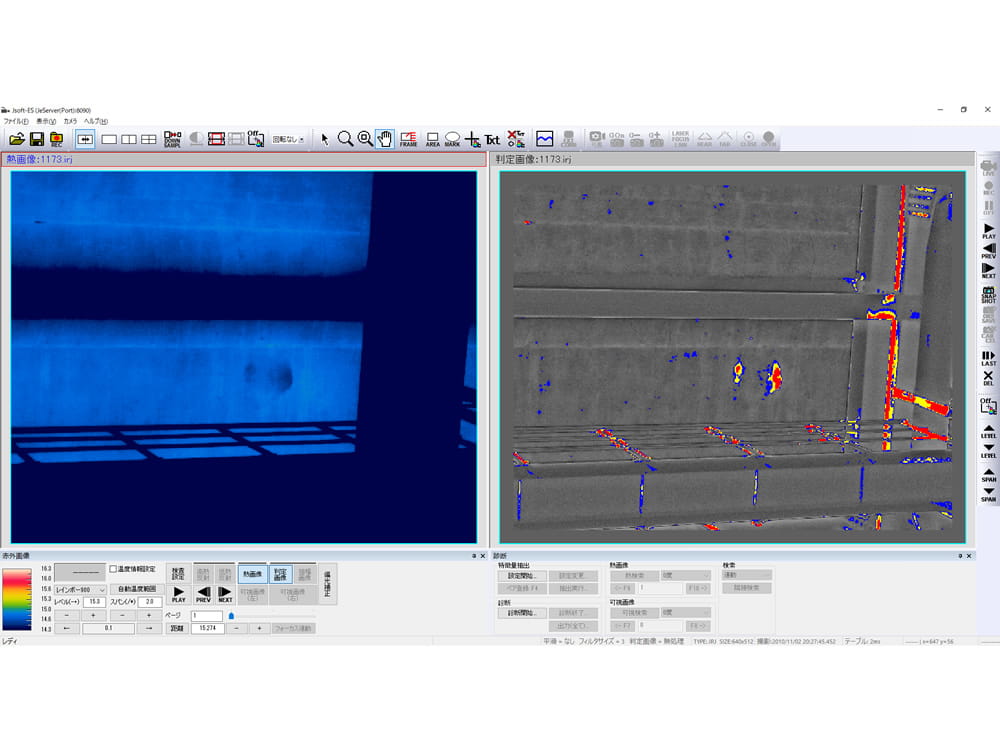Image resolution: width=1000 pixels, height=750 pixels.
Task: Select the MARK ellipse tool
Action: 452,139
